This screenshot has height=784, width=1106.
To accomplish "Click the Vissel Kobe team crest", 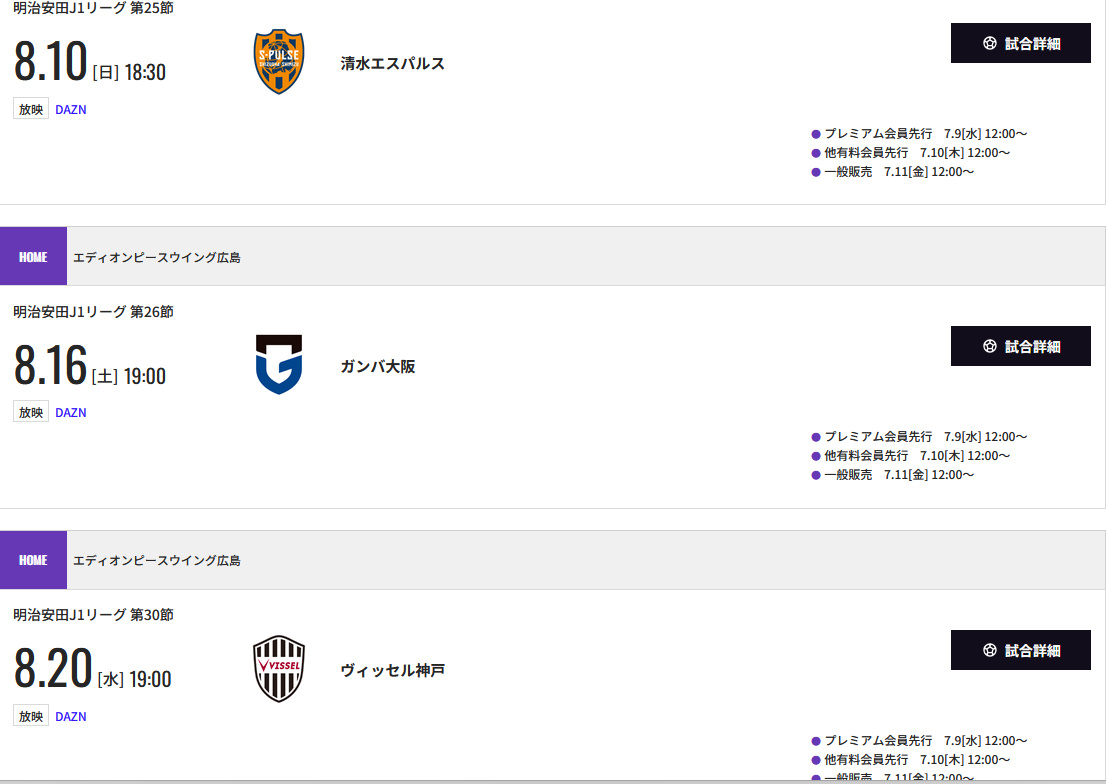I will click(279, 669).
